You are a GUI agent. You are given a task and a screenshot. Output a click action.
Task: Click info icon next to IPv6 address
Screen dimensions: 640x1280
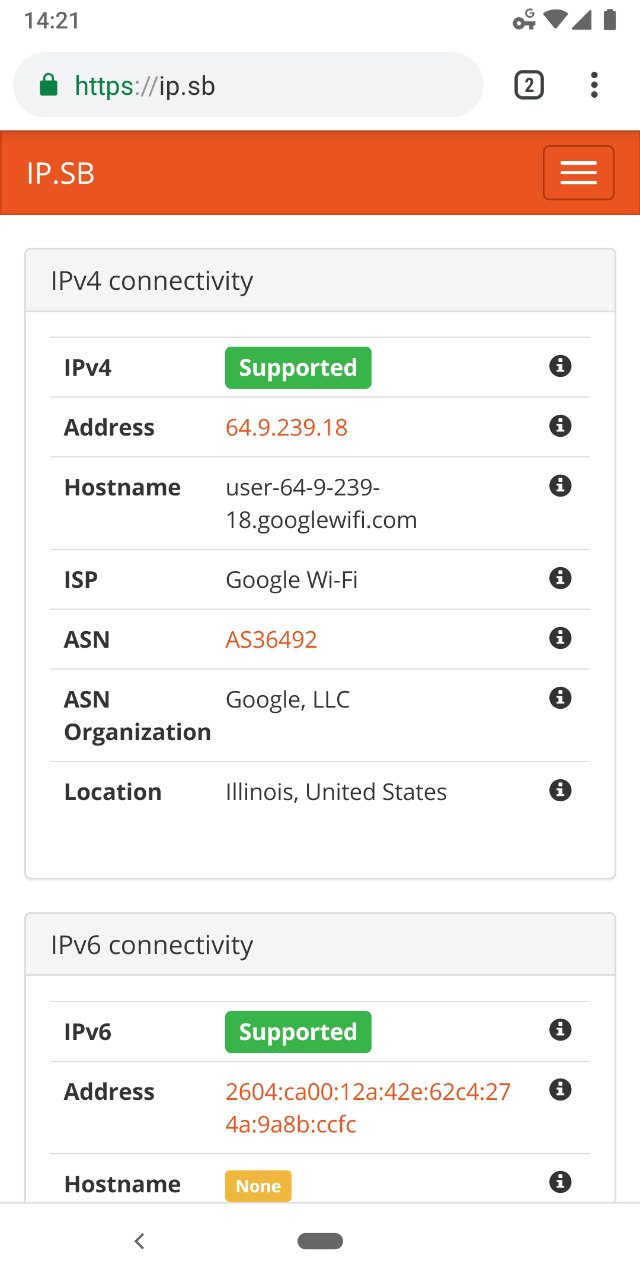560,1091
